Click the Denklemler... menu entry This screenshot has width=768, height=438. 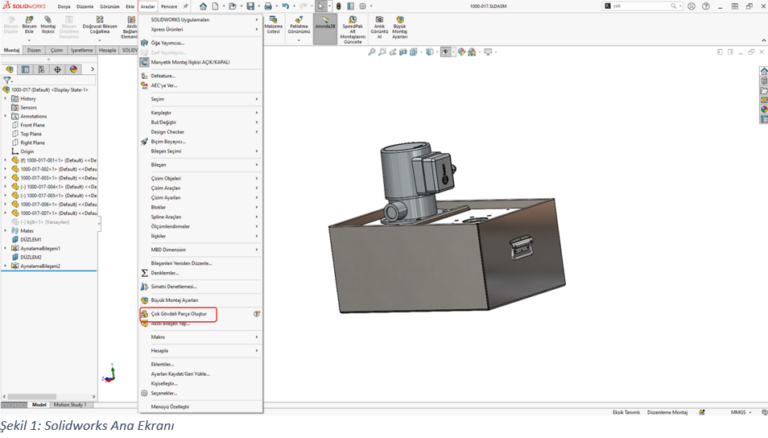tap(164, 272)
